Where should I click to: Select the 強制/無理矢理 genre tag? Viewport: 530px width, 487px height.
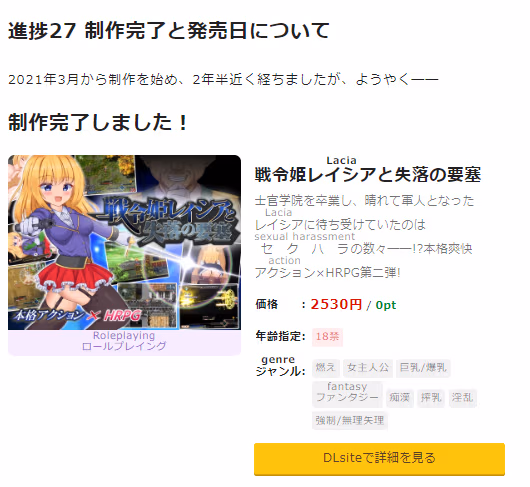(350, 421)
